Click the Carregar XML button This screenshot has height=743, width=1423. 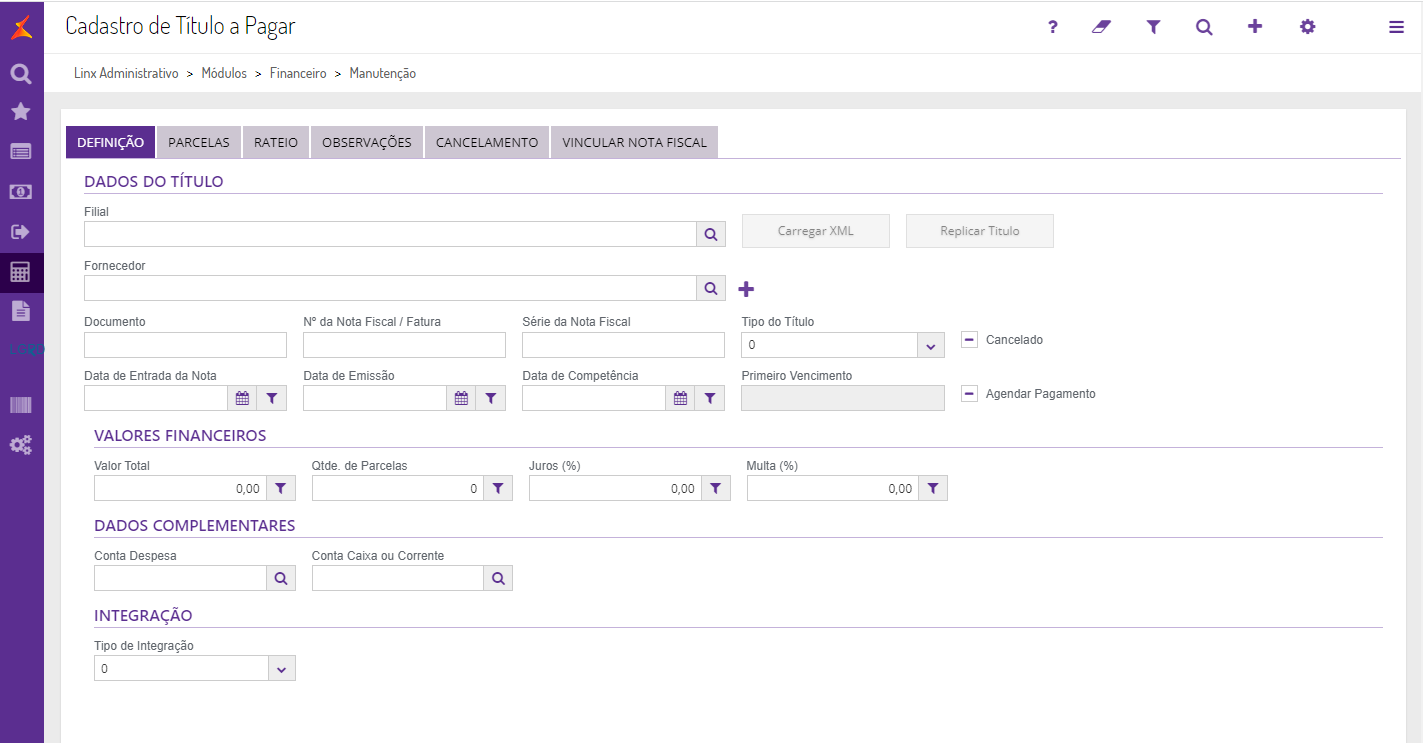(x=815, y=231)
